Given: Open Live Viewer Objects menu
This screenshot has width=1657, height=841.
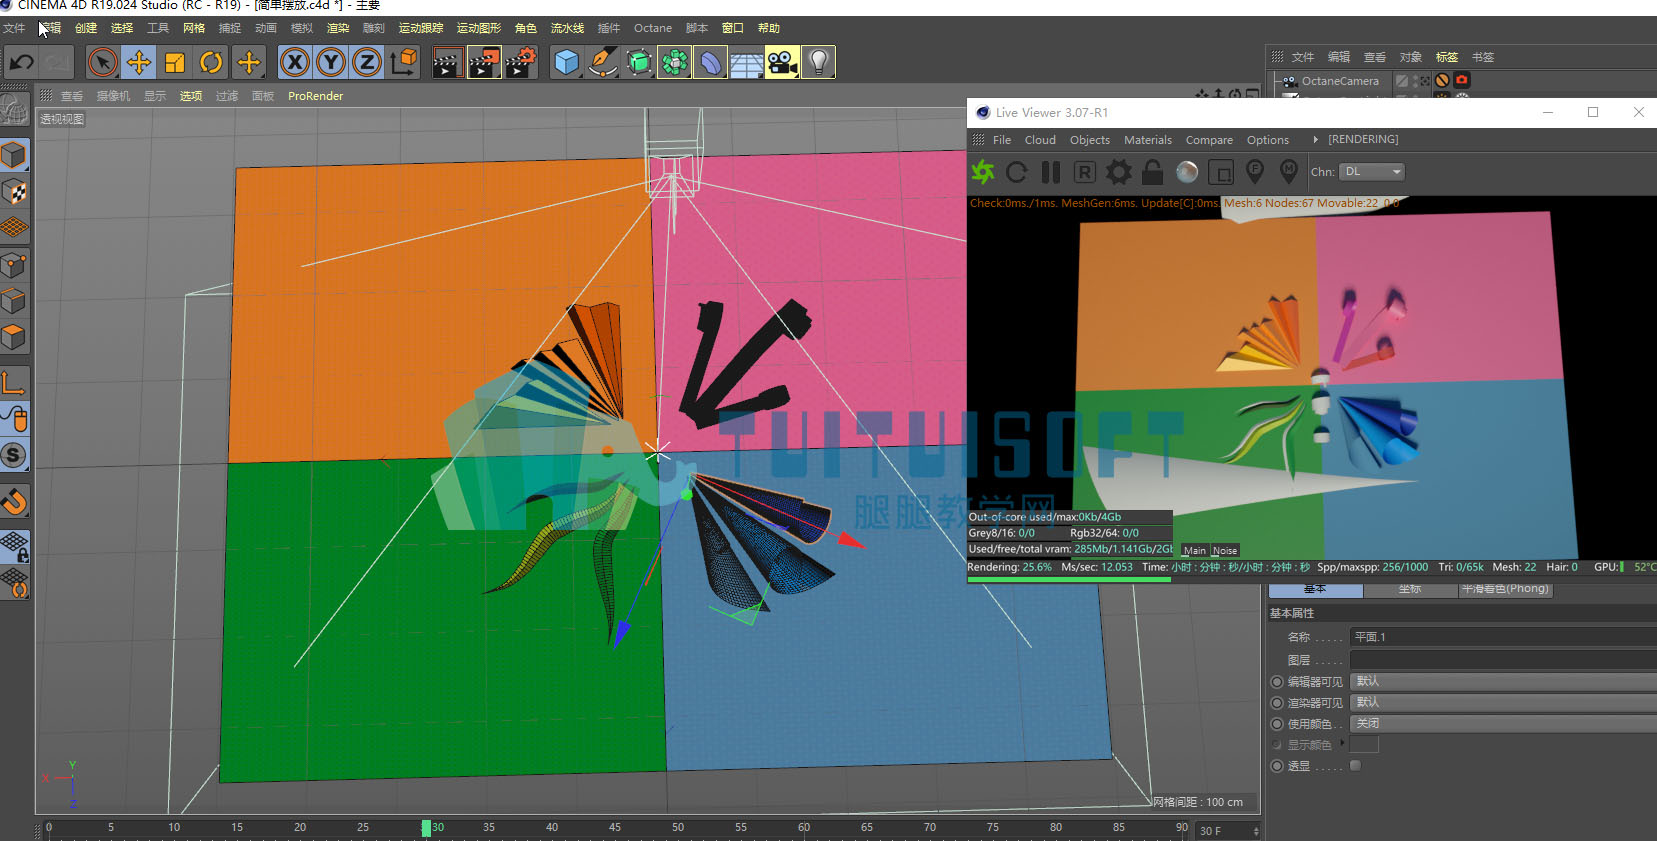Looking at the screenshot, I should pyautogui.click(x=1089, y=140).
